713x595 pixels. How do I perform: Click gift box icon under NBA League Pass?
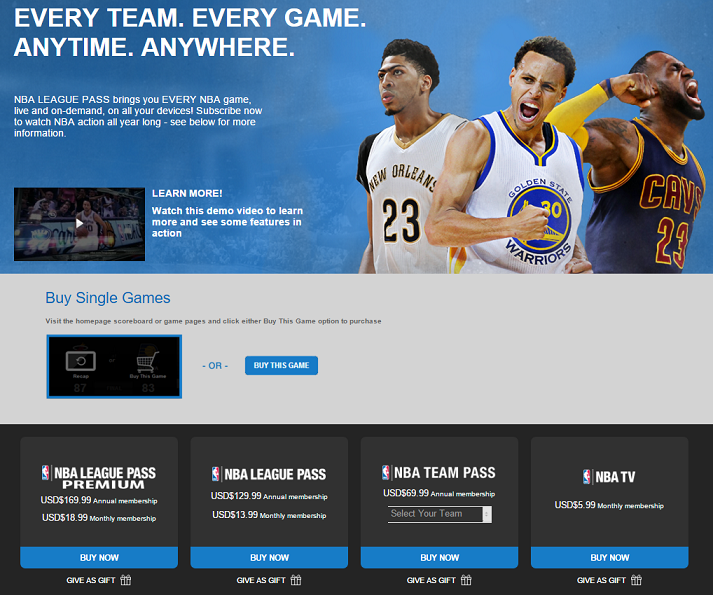tap(296, 580)
